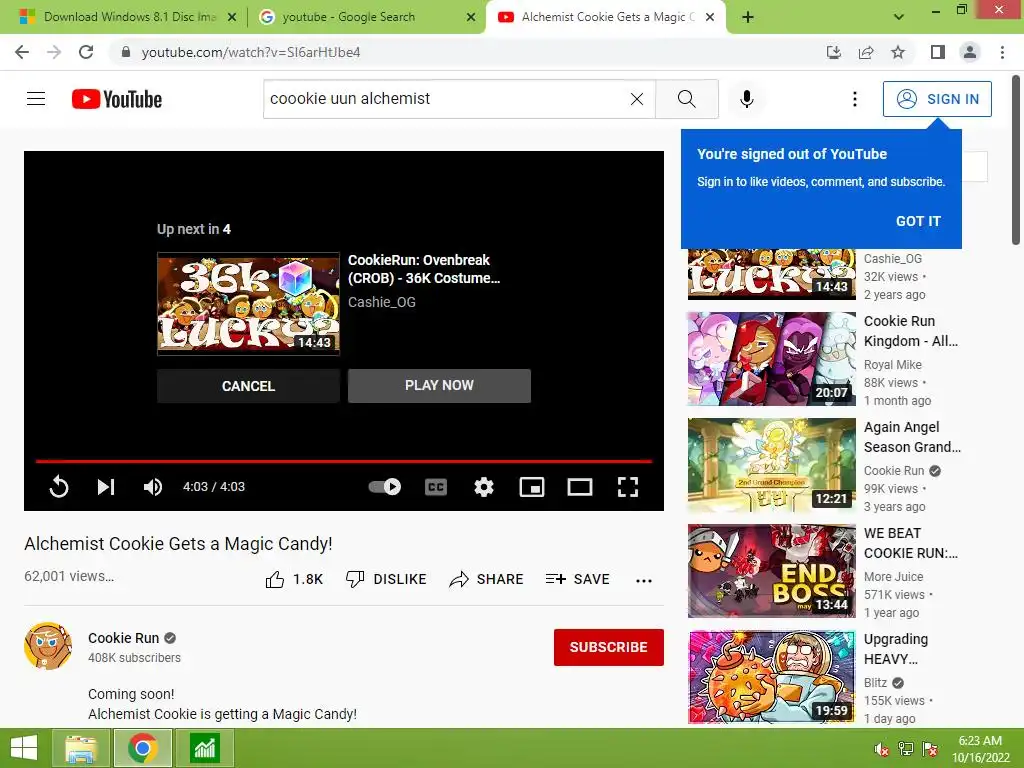Image resolution: width=1024 pixels, height=768 pixels.
Task: Close the Download Windows 8.1 tab
Action: click(x=232, y=18)
